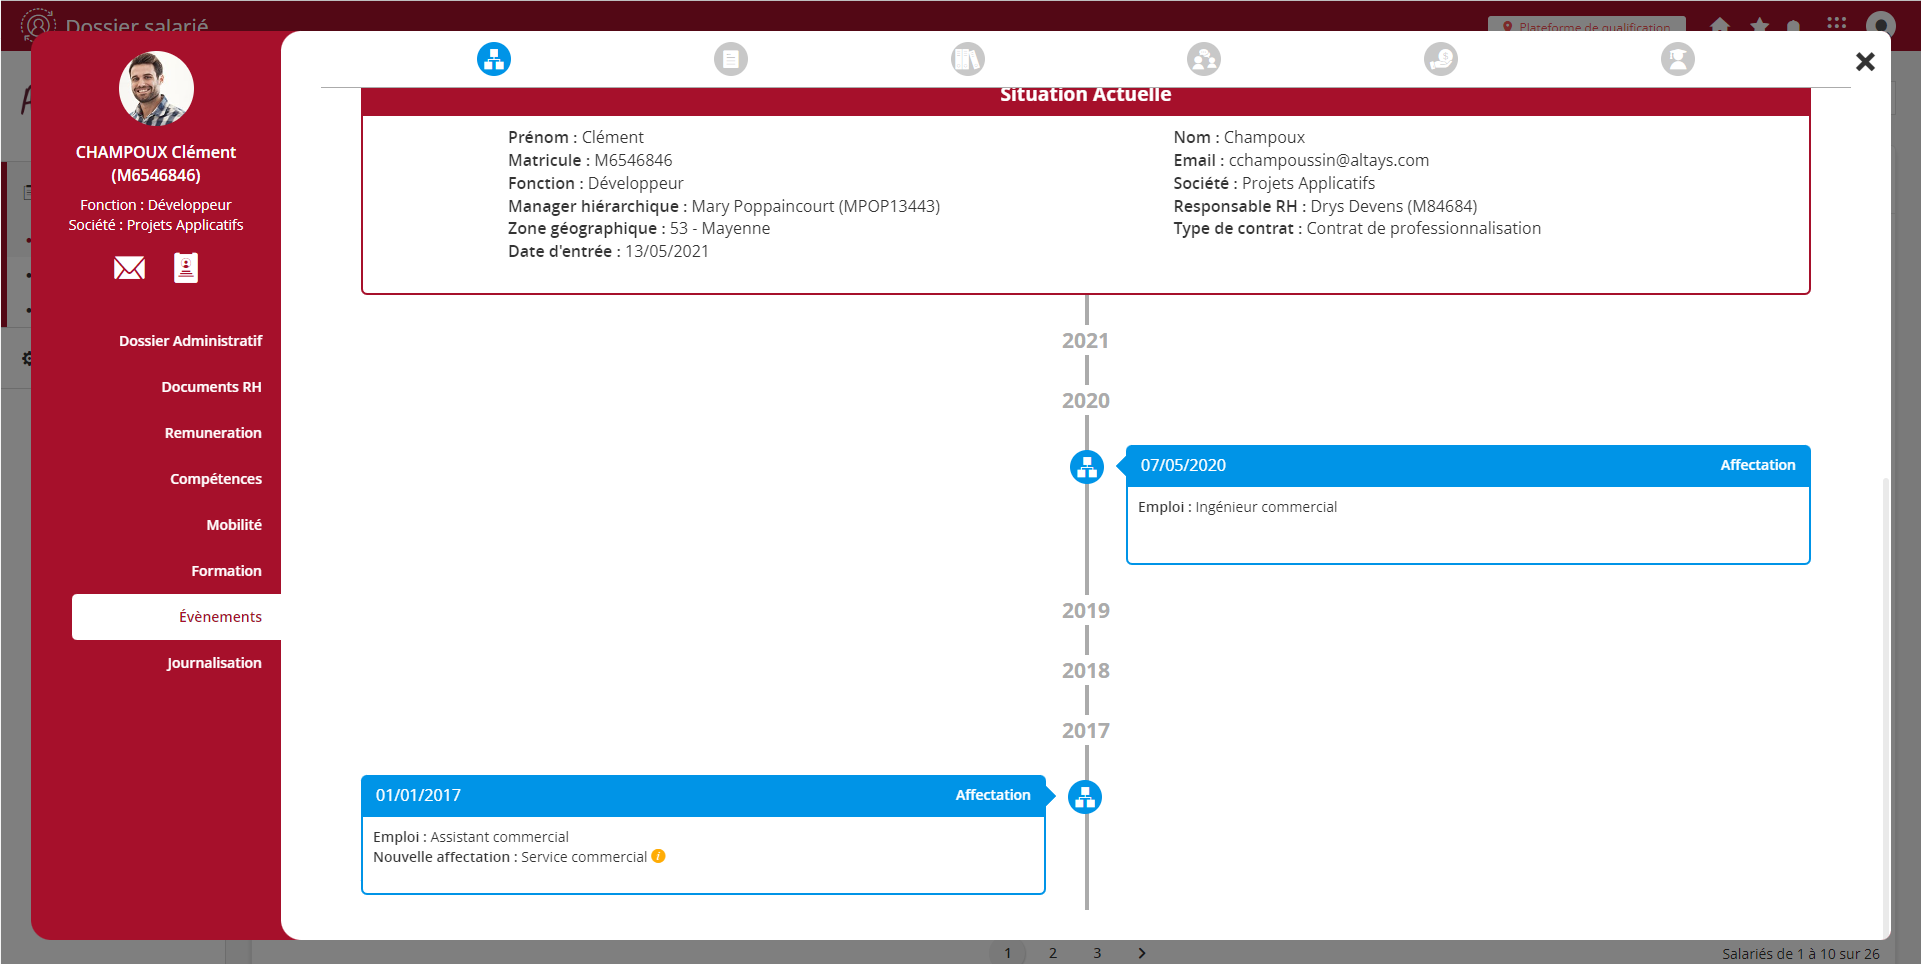Image resolution: width=1921 pixels, height=964 pixels.
Task: Click the money-in-hand icon in top bar
Action: point(1441,59)
